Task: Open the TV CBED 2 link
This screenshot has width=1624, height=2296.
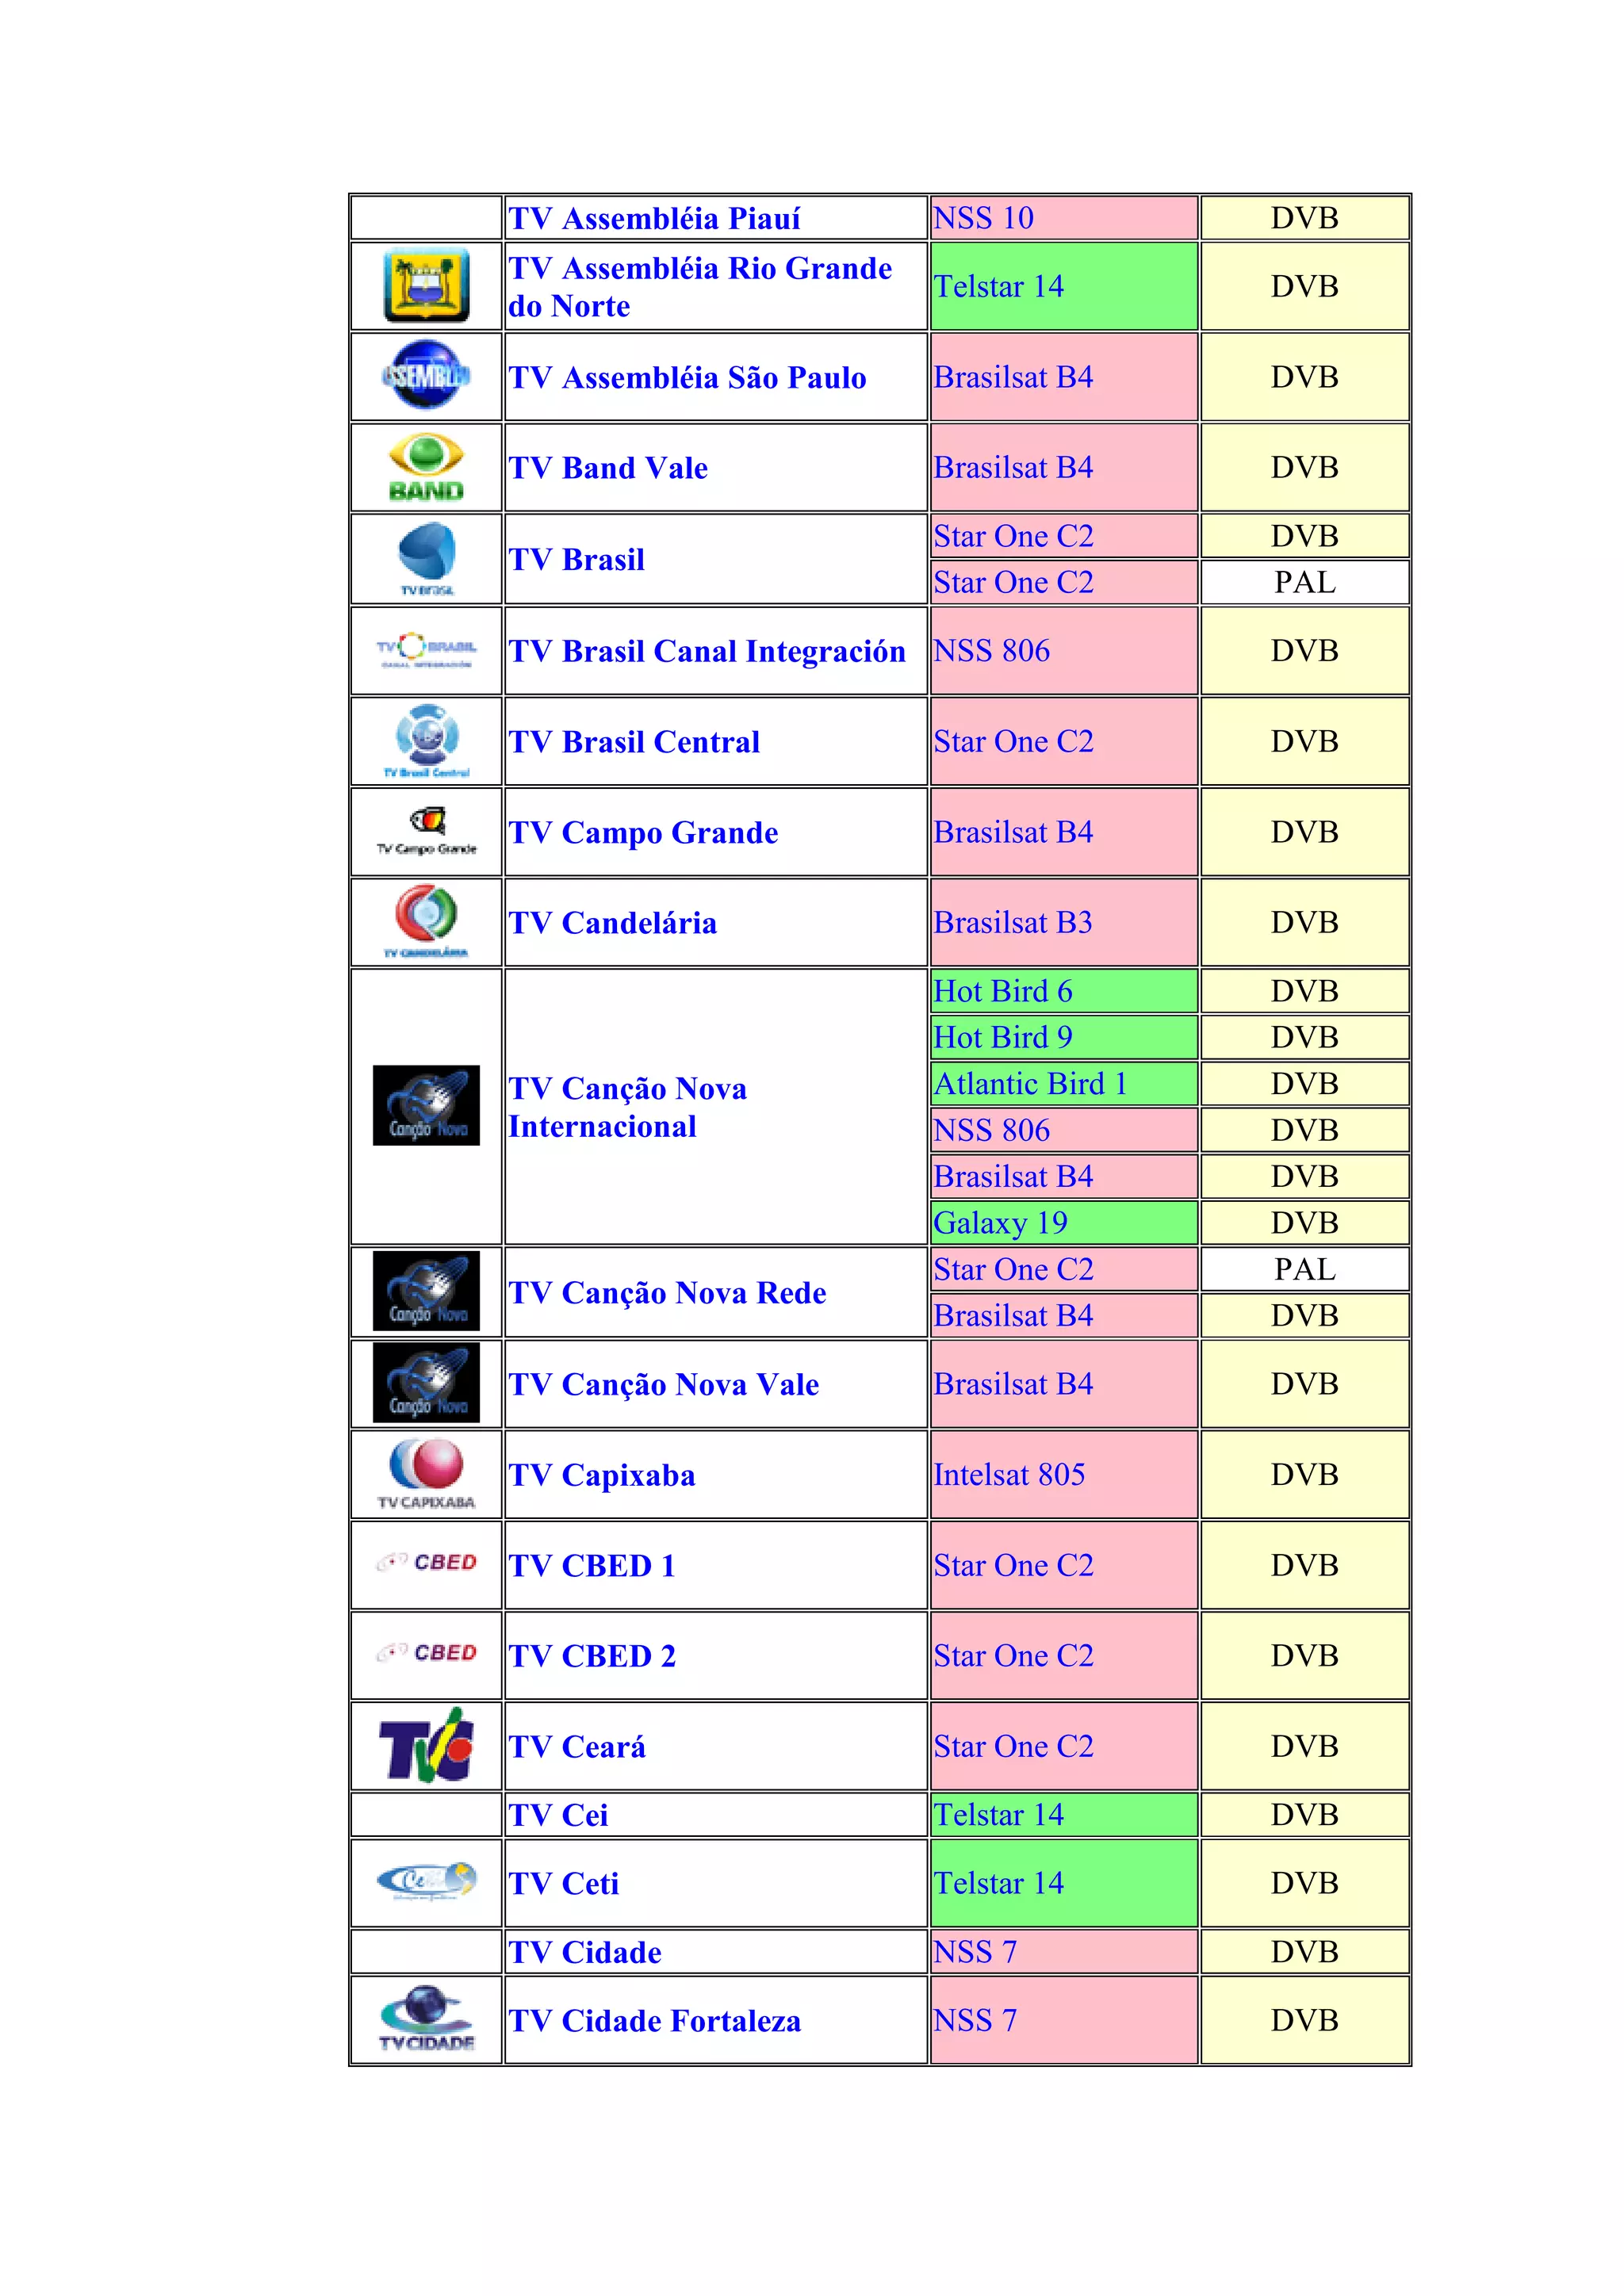Action: (592, 1656)
